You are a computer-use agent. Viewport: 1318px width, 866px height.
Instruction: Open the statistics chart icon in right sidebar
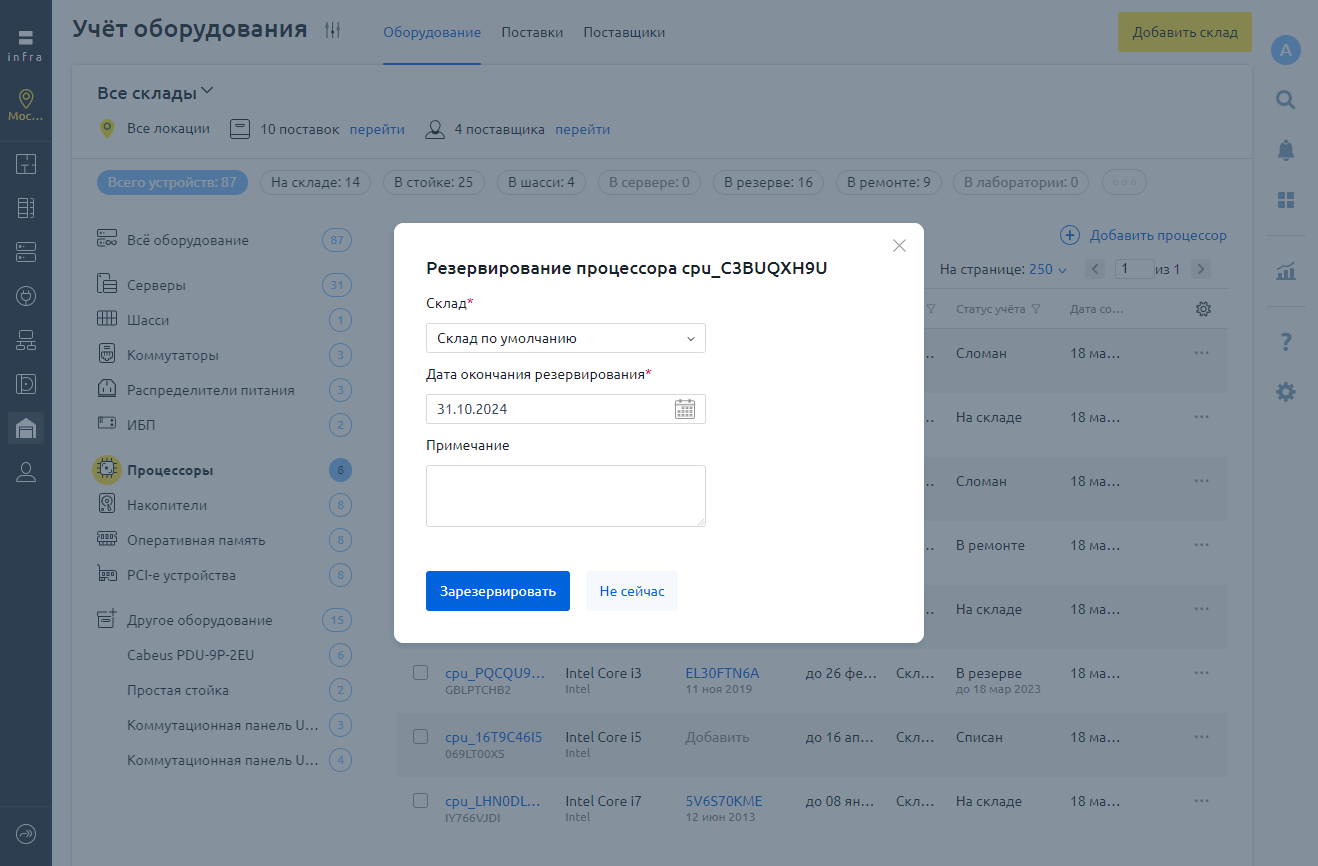pos(1285,271)
